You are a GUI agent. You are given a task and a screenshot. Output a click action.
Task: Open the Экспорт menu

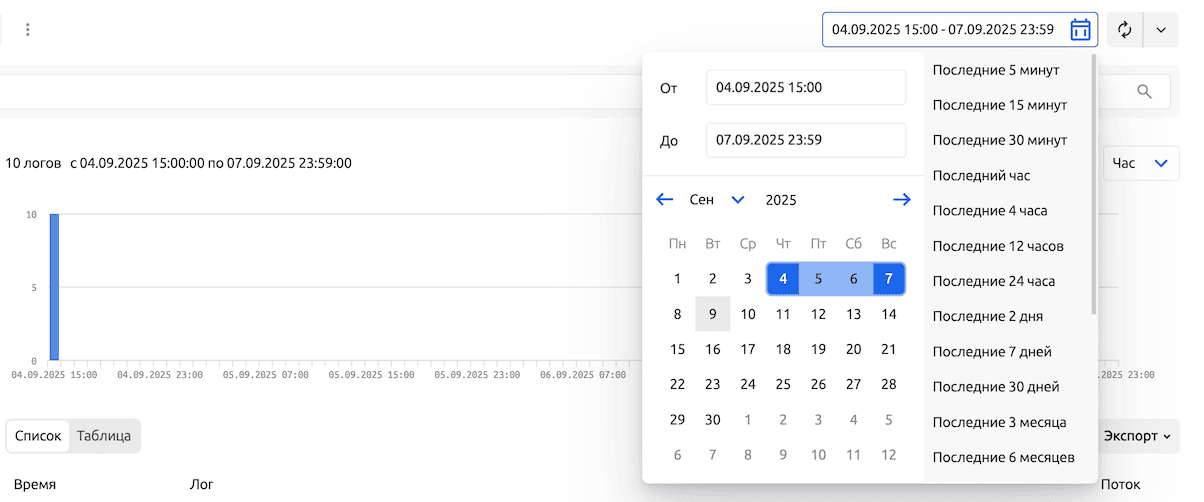point(1137,436)
